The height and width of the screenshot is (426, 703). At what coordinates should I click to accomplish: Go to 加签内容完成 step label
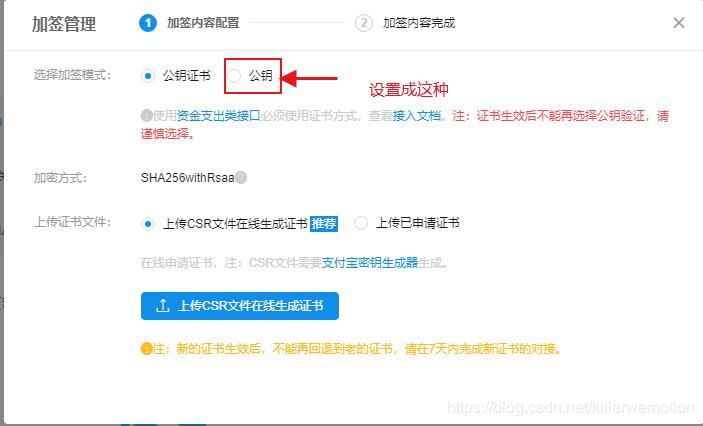click(419, 23)
